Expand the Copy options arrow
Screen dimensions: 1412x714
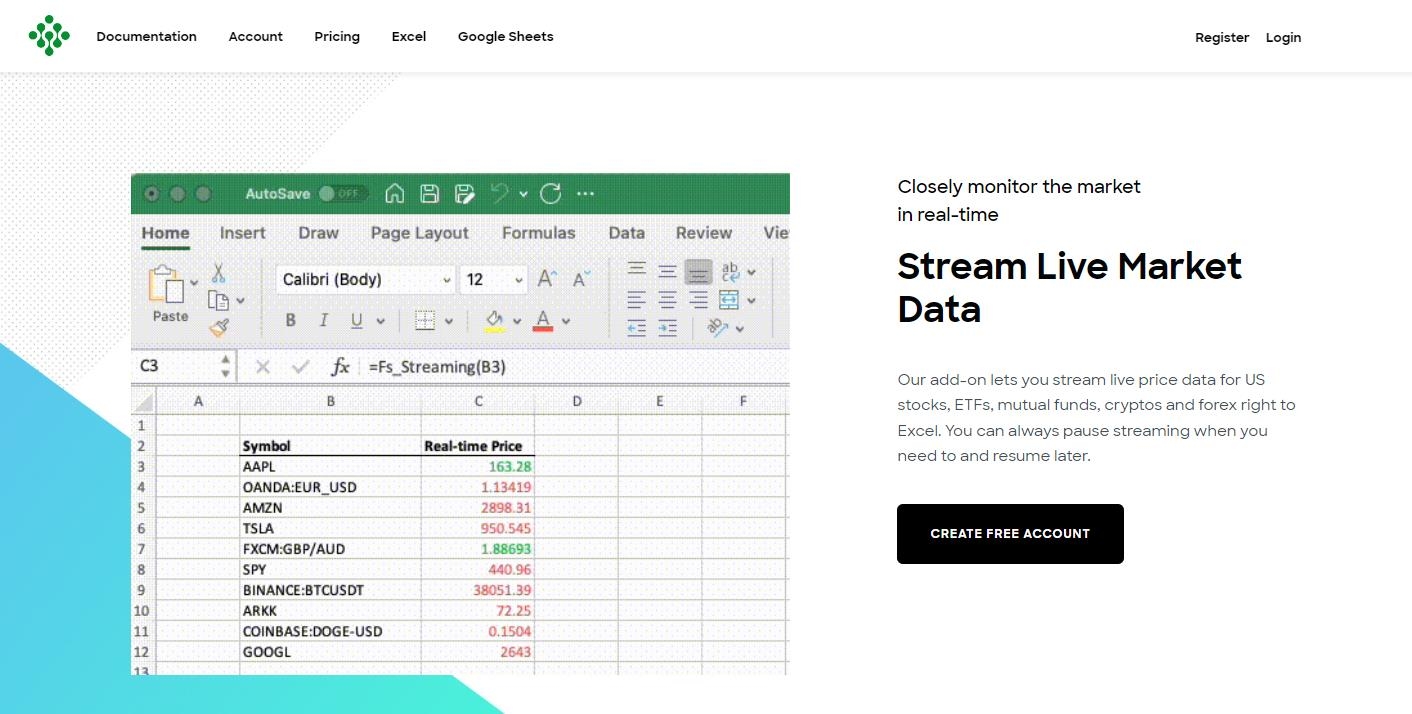(x=240, y=300)
